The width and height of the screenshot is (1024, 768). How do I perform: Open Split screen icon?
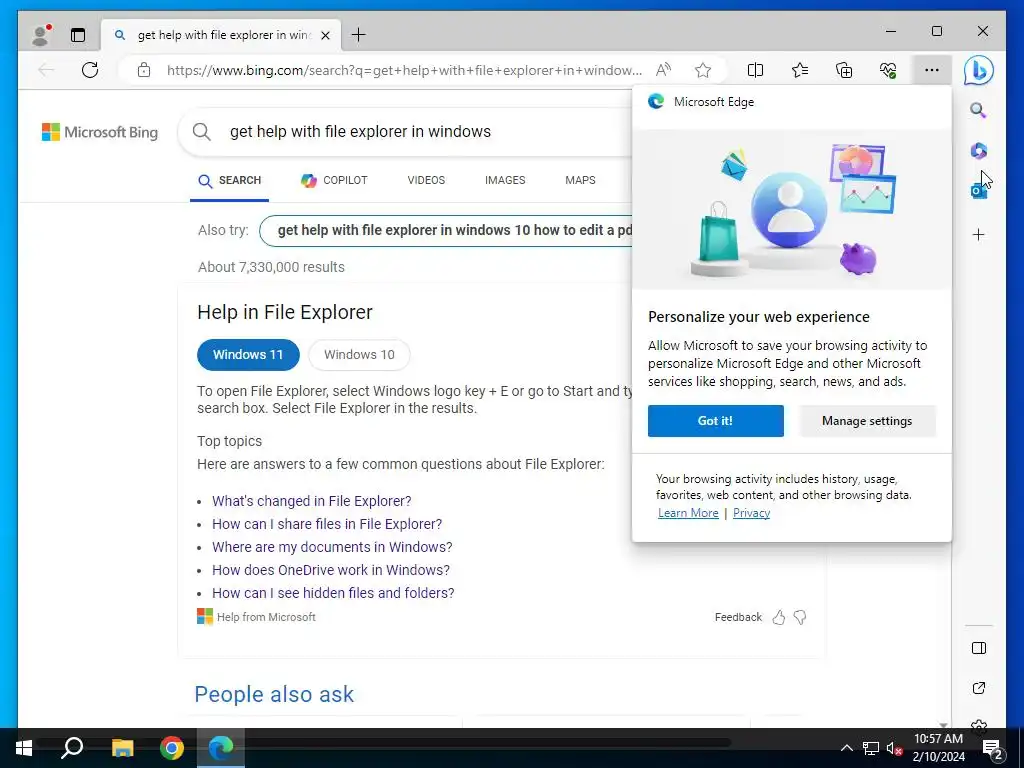coord(755,70)
